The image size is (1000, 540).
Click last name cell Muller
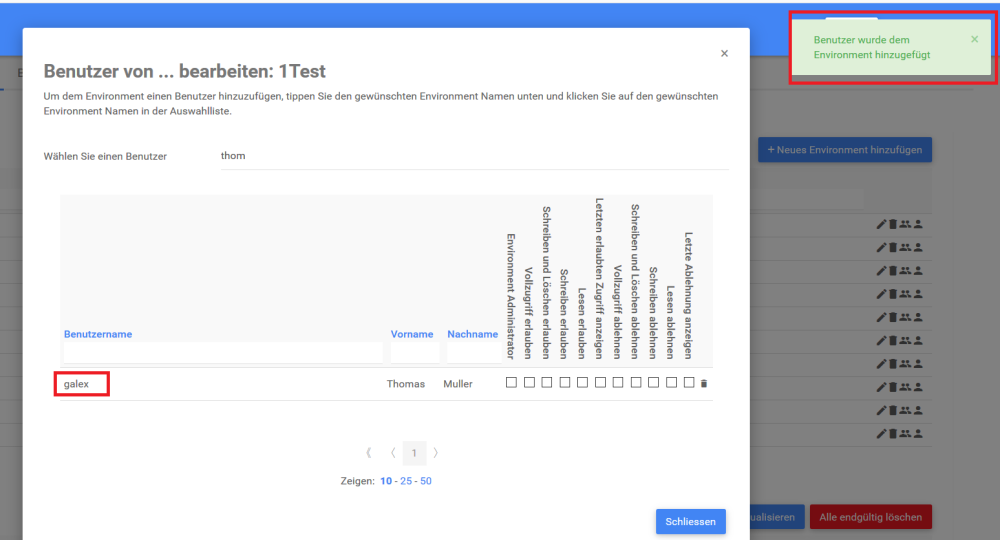click(x=458, y=384)
